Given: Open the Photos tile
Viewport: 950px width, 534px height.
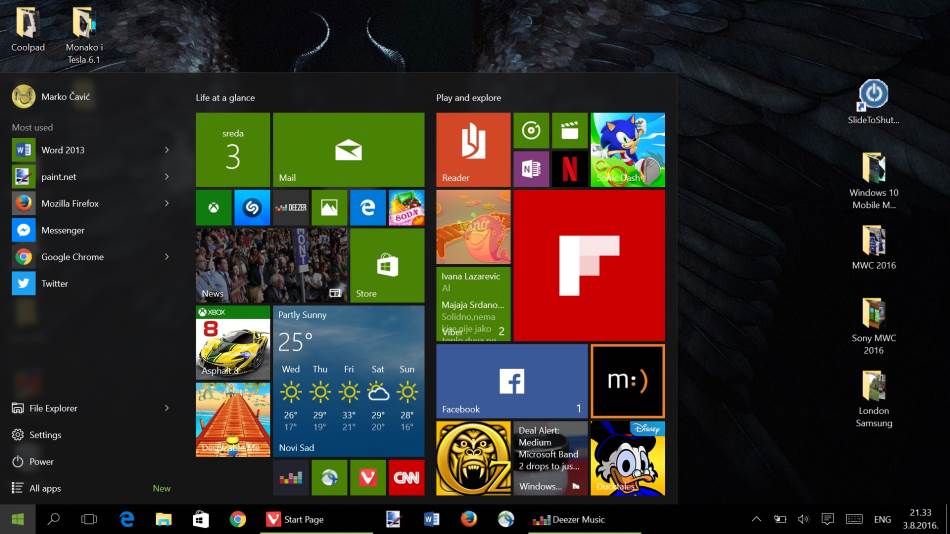Looking at the screenshot, I should coord(330,208).
